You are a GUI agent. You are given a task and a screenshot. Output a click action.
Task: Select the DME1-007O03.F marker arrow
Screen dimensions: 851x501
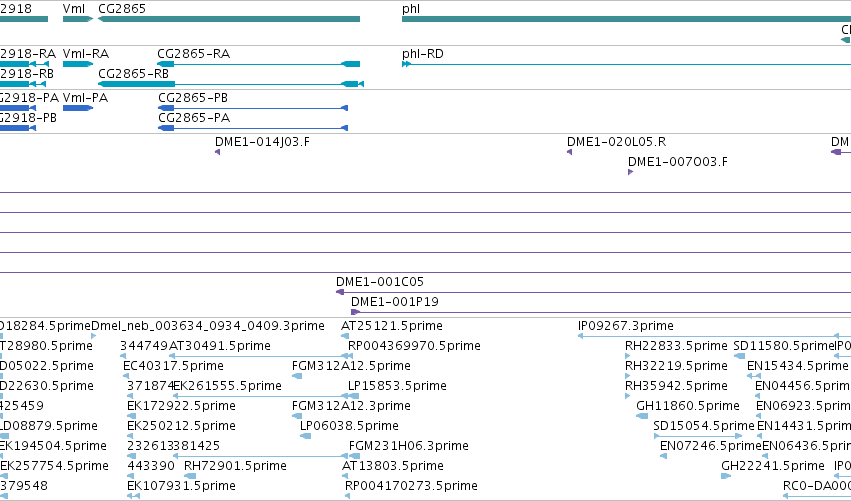tap(631, 172)
